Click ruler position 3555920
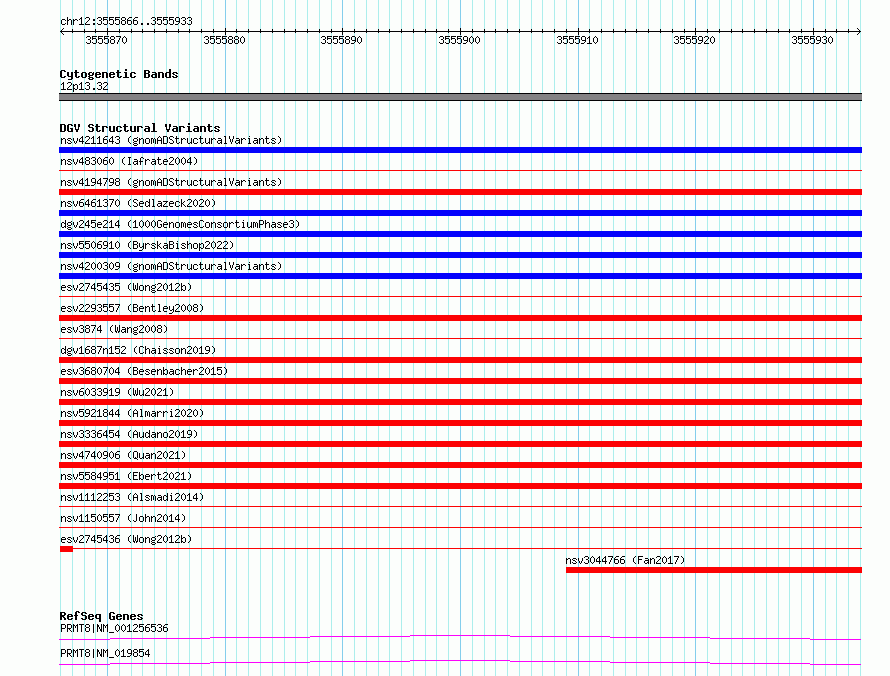This screenshot has height=676, width=890. [694, 40]
